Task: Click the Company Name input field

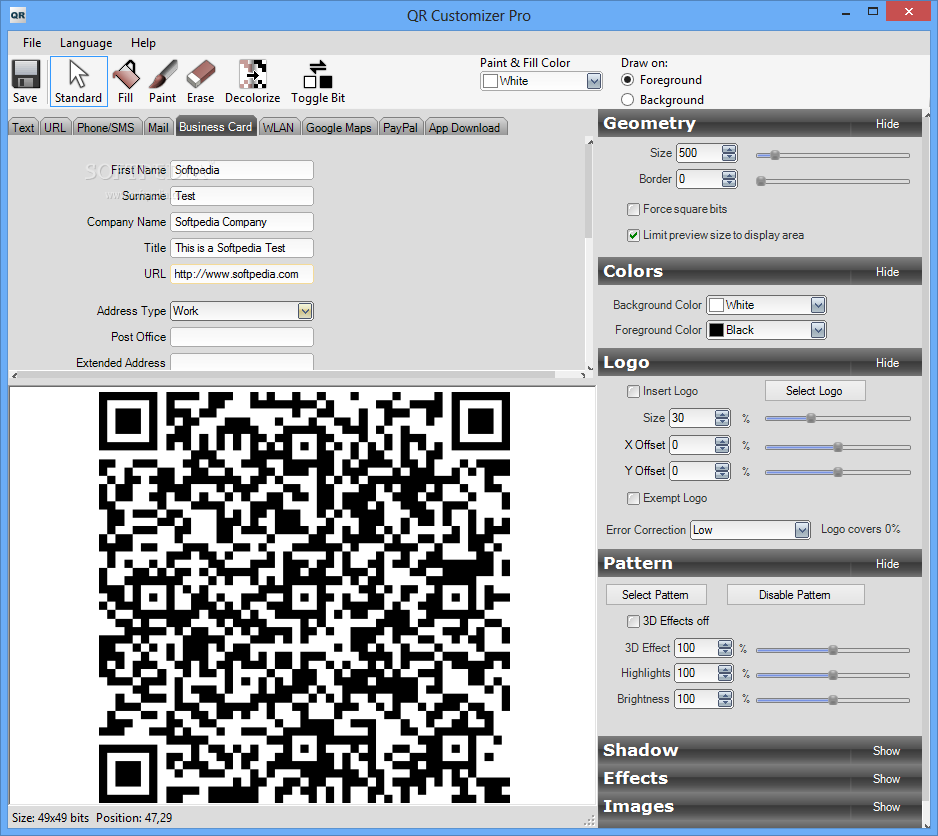Action: (242, 222)
